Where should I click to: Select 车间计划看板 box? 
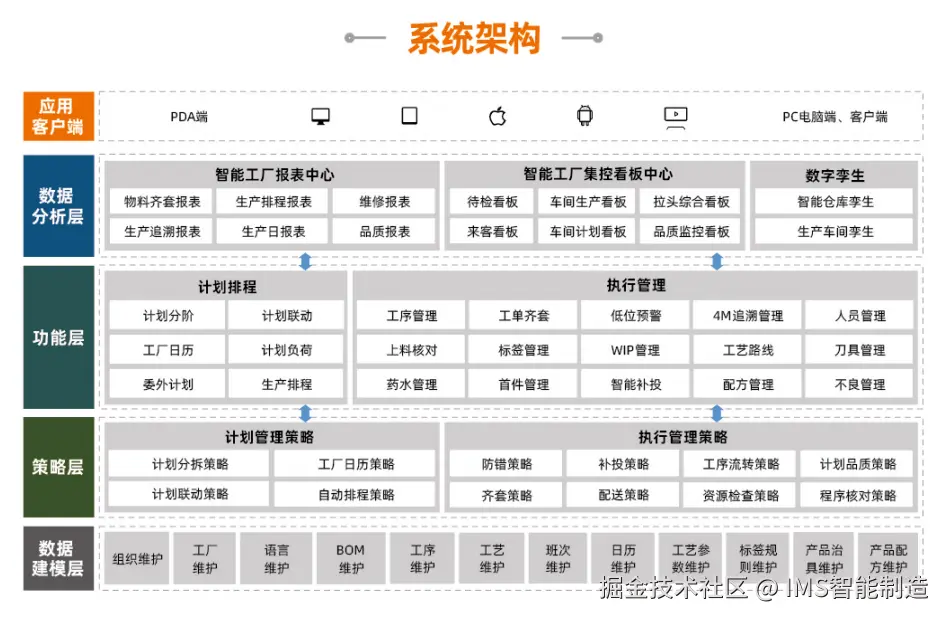[x=588, y=231]
